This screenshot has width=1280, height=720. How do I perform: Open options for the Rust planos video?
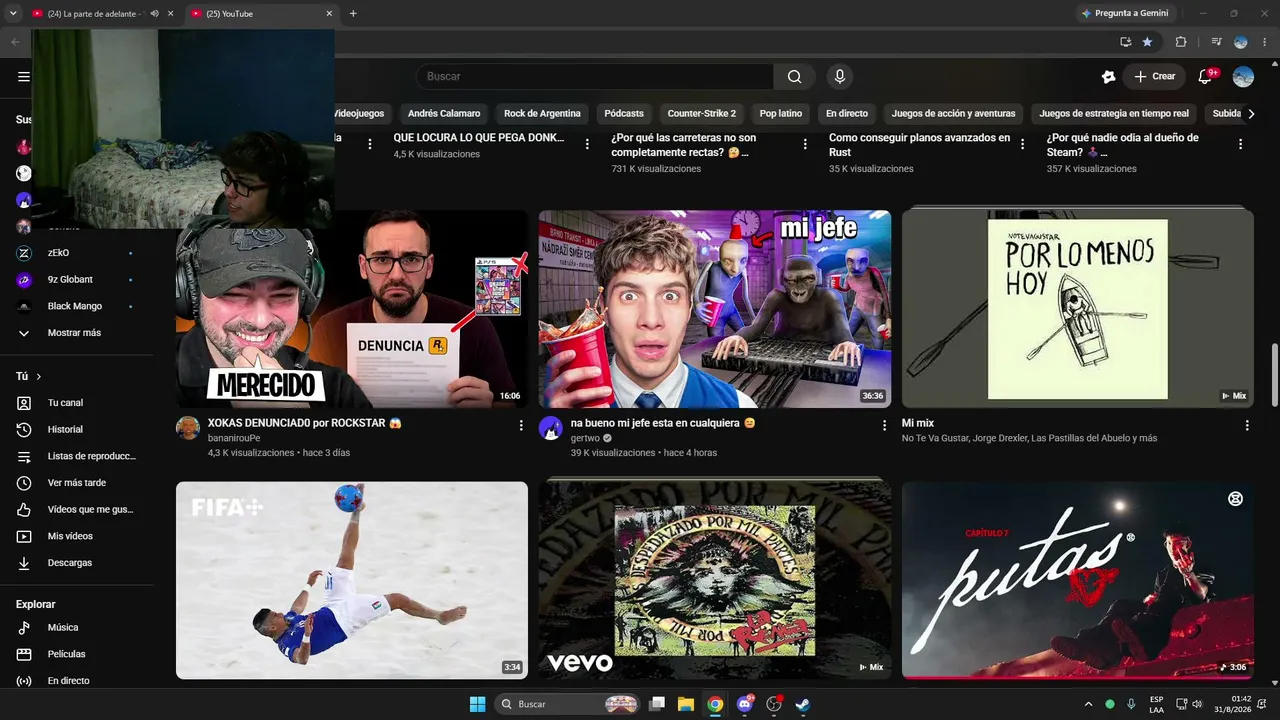click(1022, 144)
